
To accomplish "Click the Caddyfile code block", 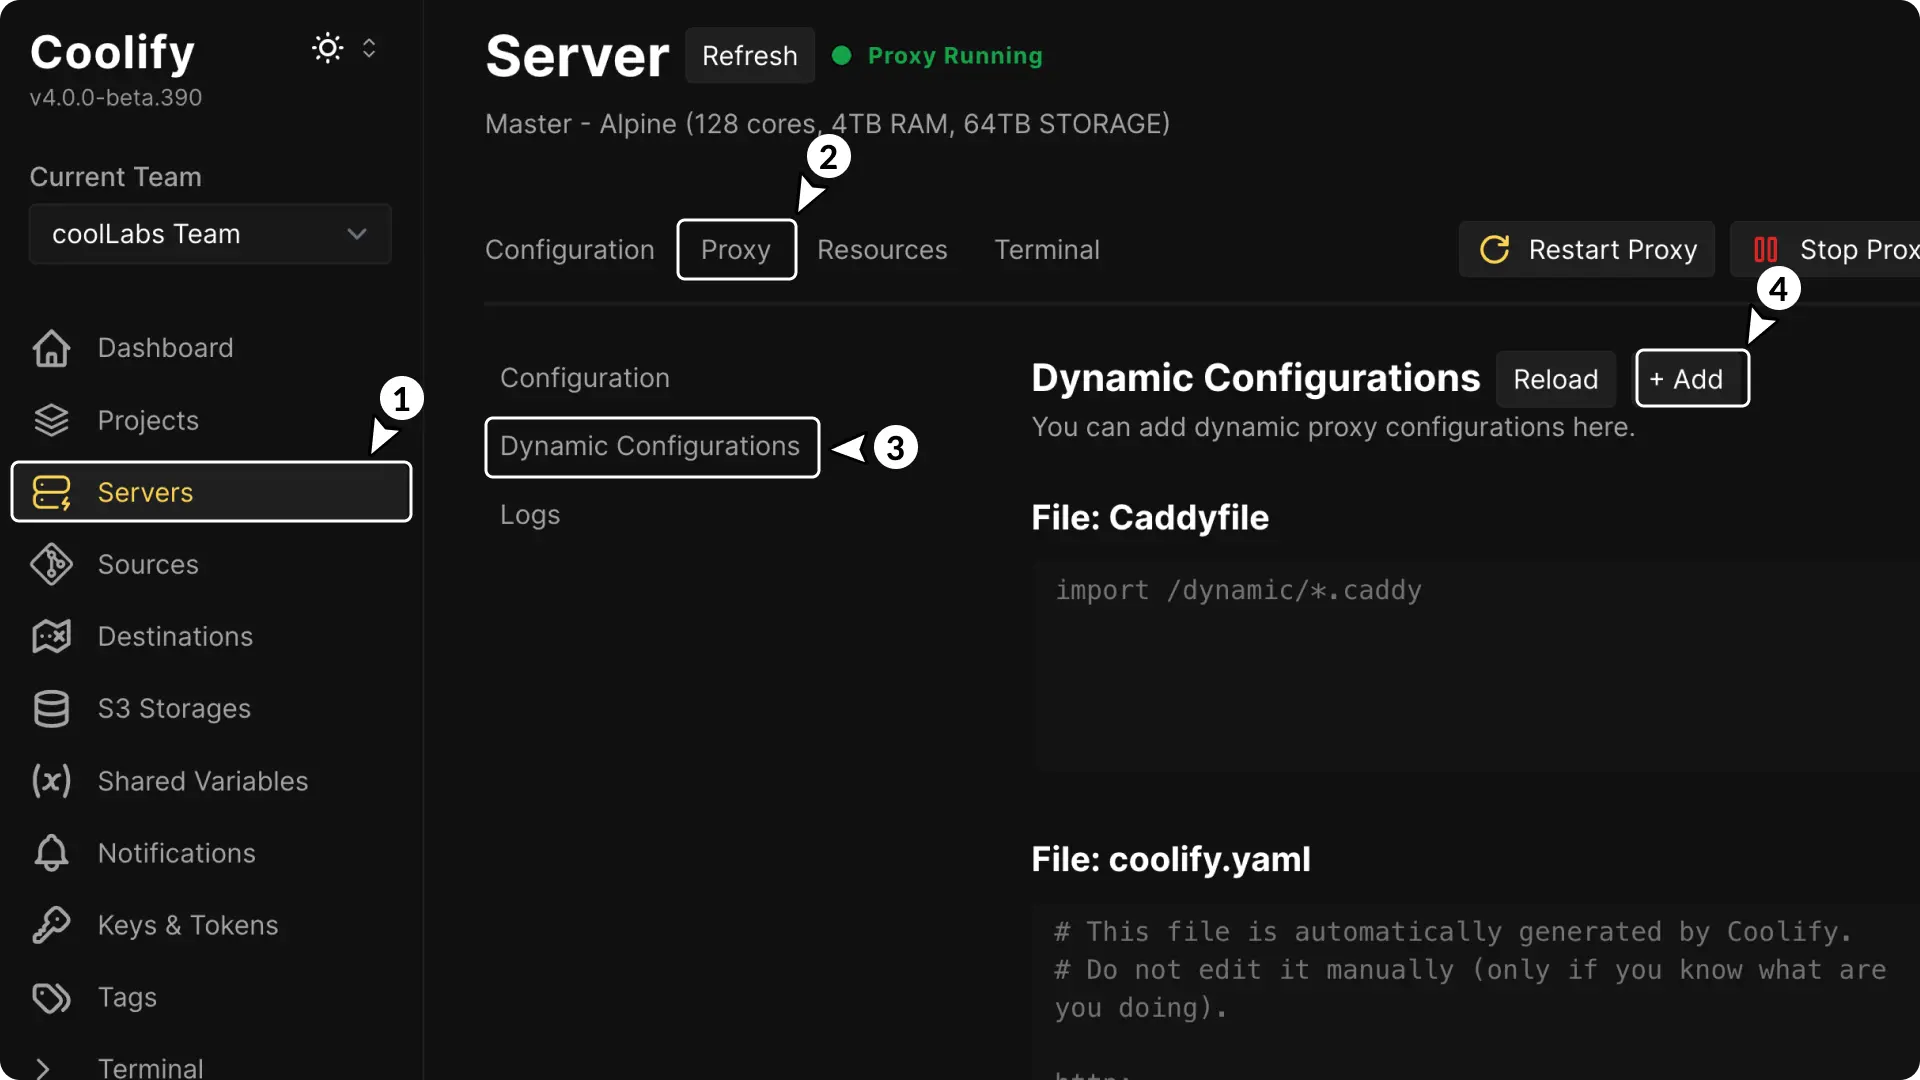I will [1477, 665].
